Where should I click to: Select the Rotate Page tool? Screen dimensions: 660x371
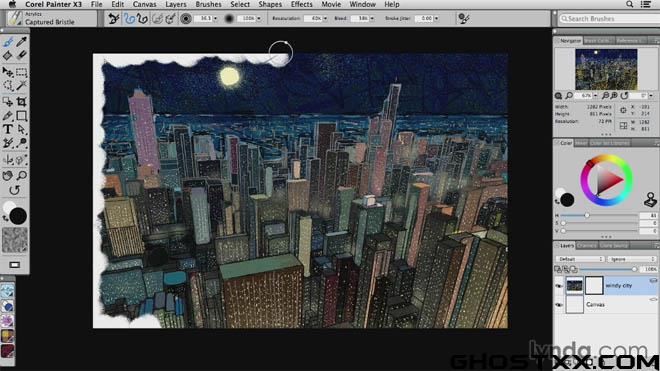(x=14, y=190)
